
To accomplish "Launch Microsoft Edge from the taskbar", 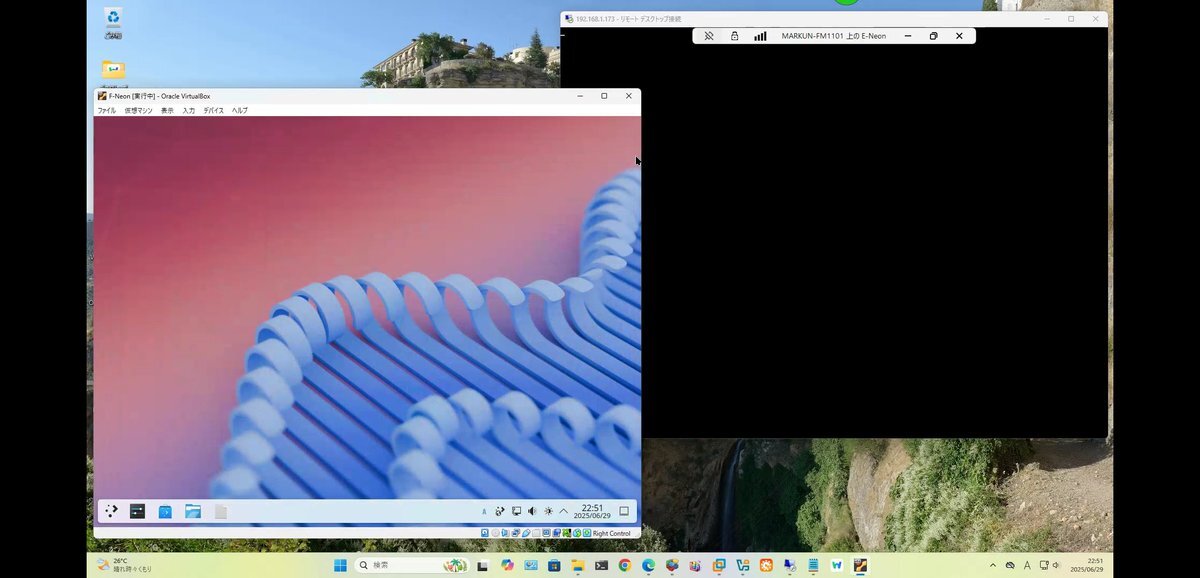I will pyautogui.click(x=649, y=565).
